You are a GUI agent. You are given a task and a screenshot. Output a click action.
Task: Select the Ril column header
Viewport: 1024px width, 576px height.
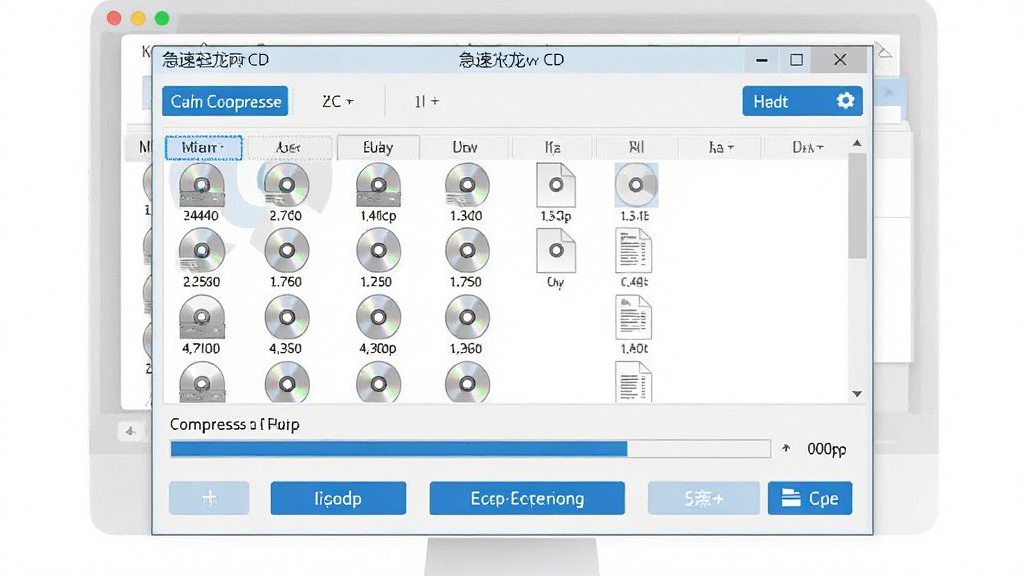pos(636,148)
